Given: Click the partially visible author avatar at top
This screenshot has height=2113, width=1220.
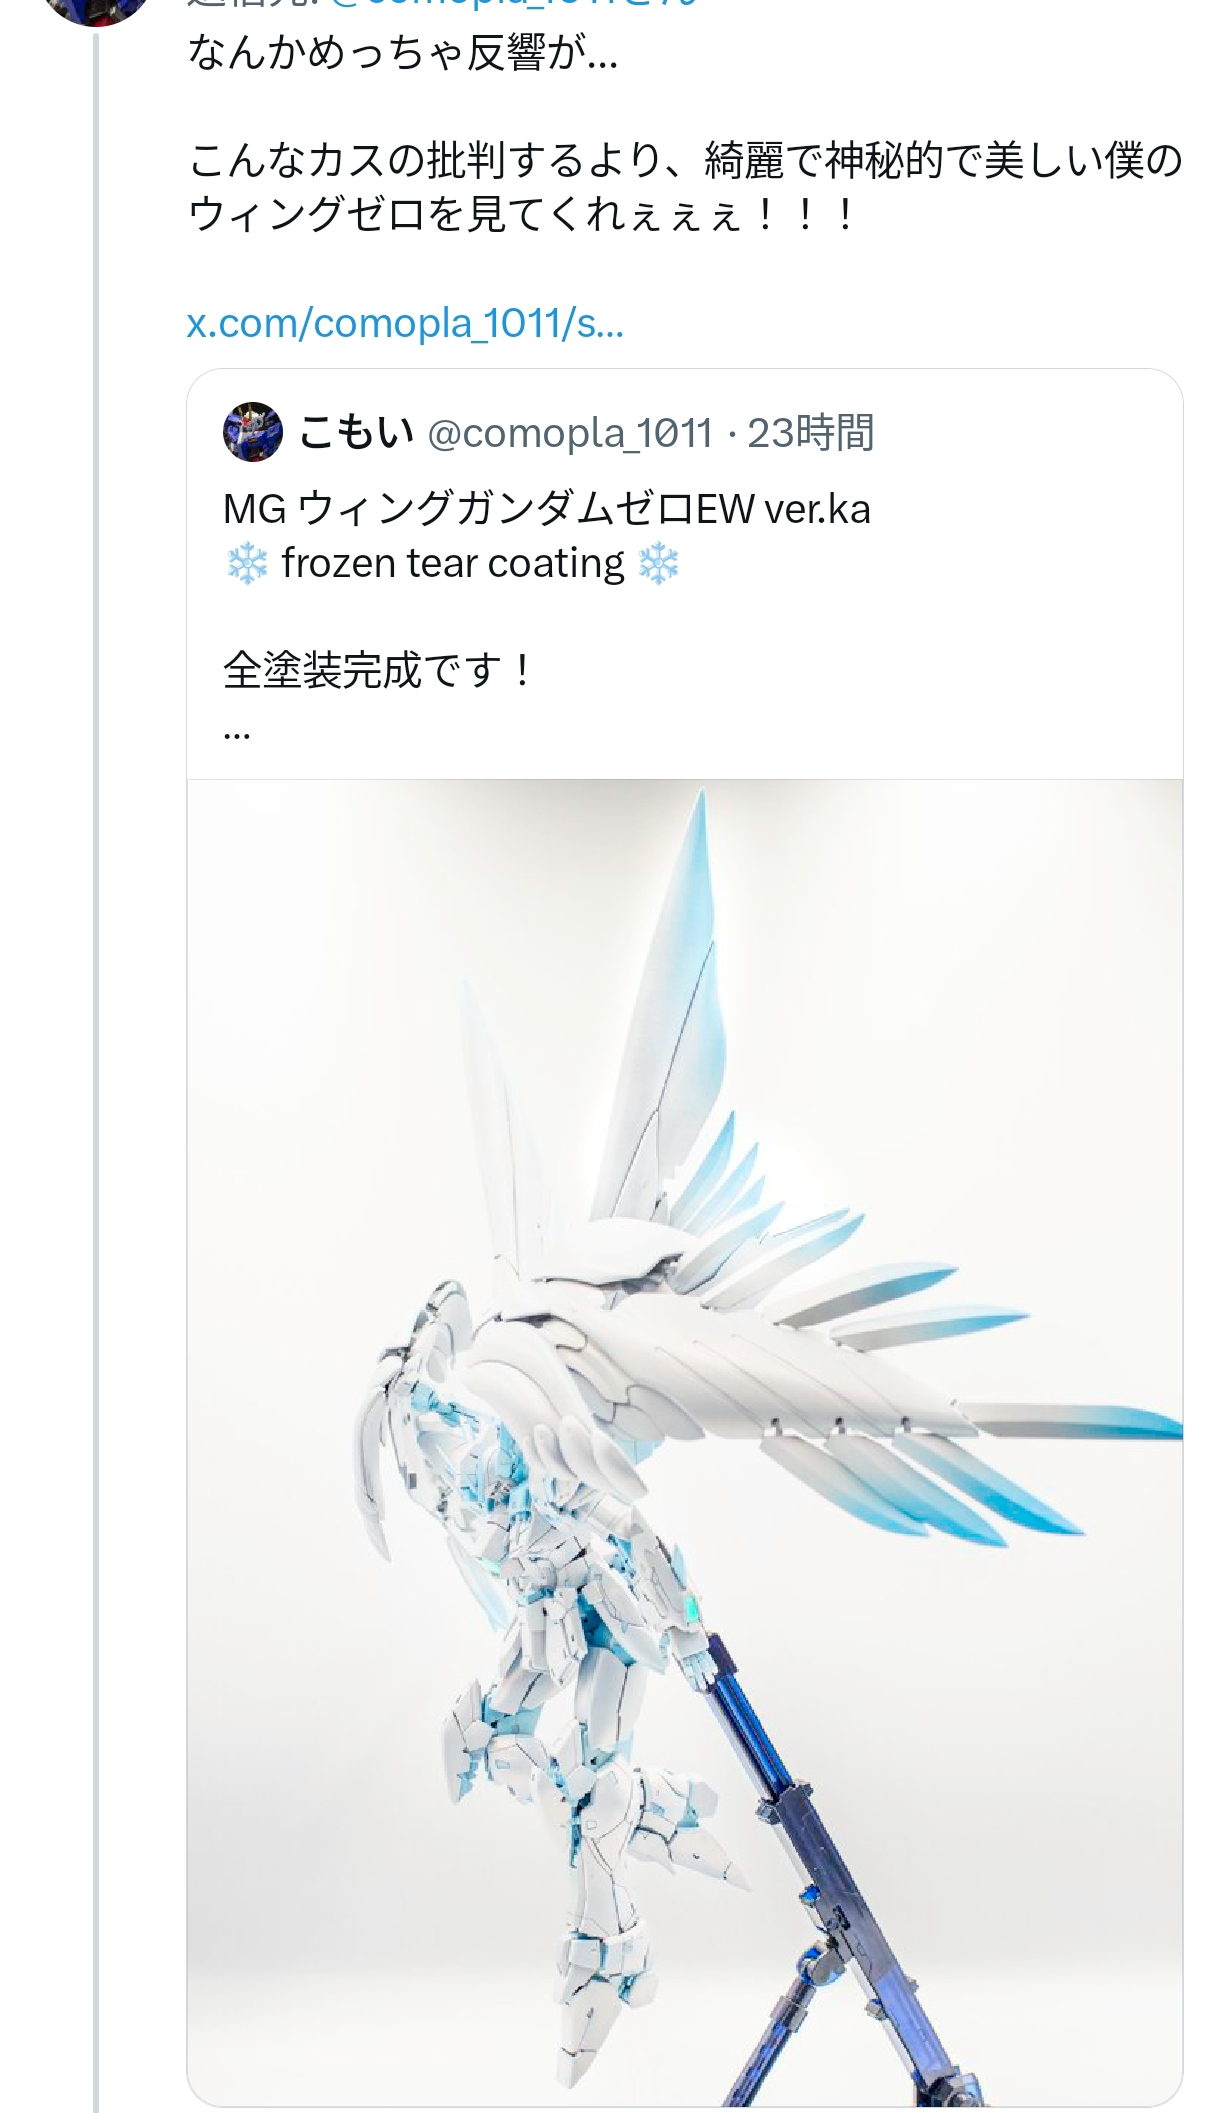Looking at the screenshot, I should 97,10.
